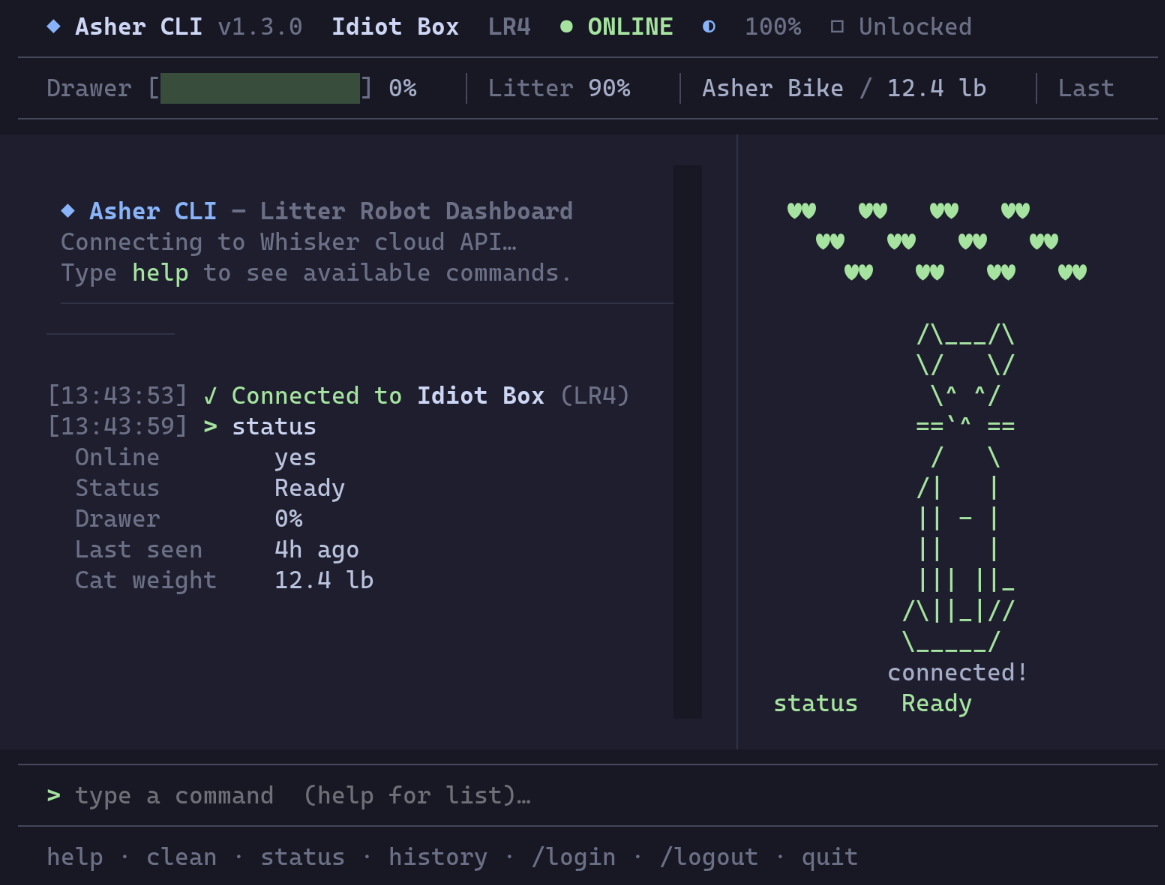Click the Drawer 0% value in status strip
The image size is (1165, 885).
click(402, 88)
